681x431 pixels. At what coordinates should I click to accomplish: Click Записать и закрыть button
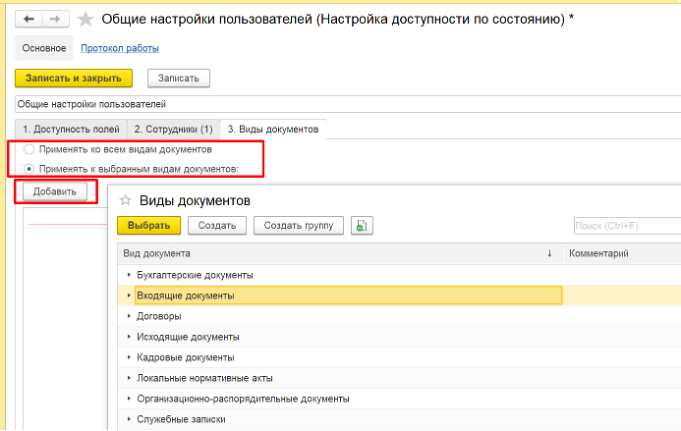point(74,78)
